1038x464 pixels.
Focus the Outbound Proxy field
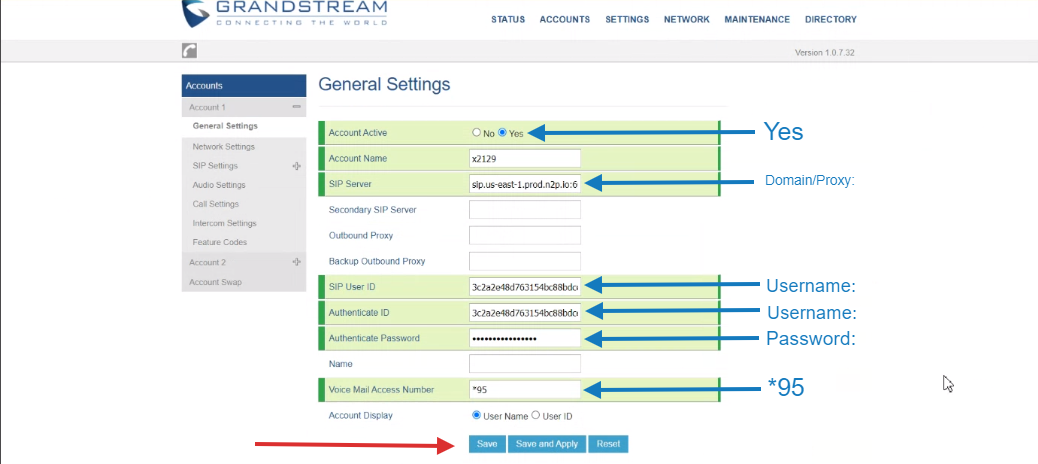(x=525, y=236)
